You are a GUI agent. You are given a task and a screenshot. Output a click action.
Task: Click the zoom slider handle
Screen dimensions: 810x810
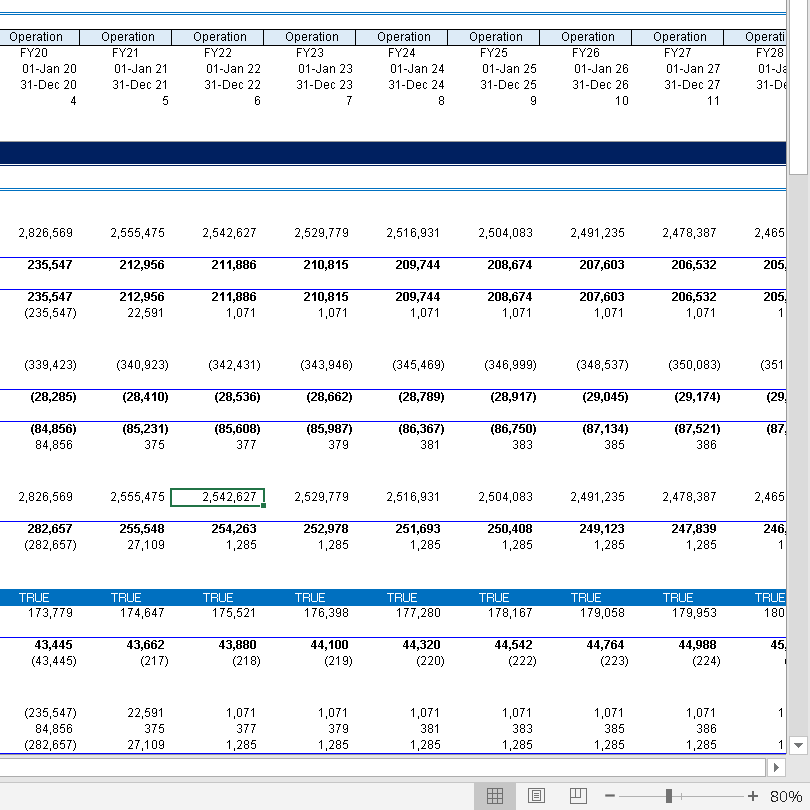668,796
